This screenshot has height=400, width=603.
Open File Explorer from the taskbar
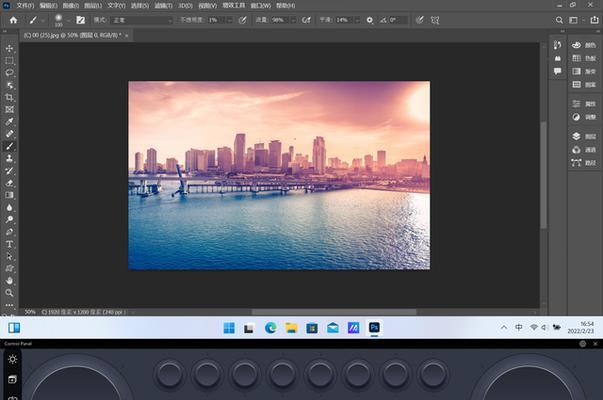pyautogui.click(x=292, y=328)
